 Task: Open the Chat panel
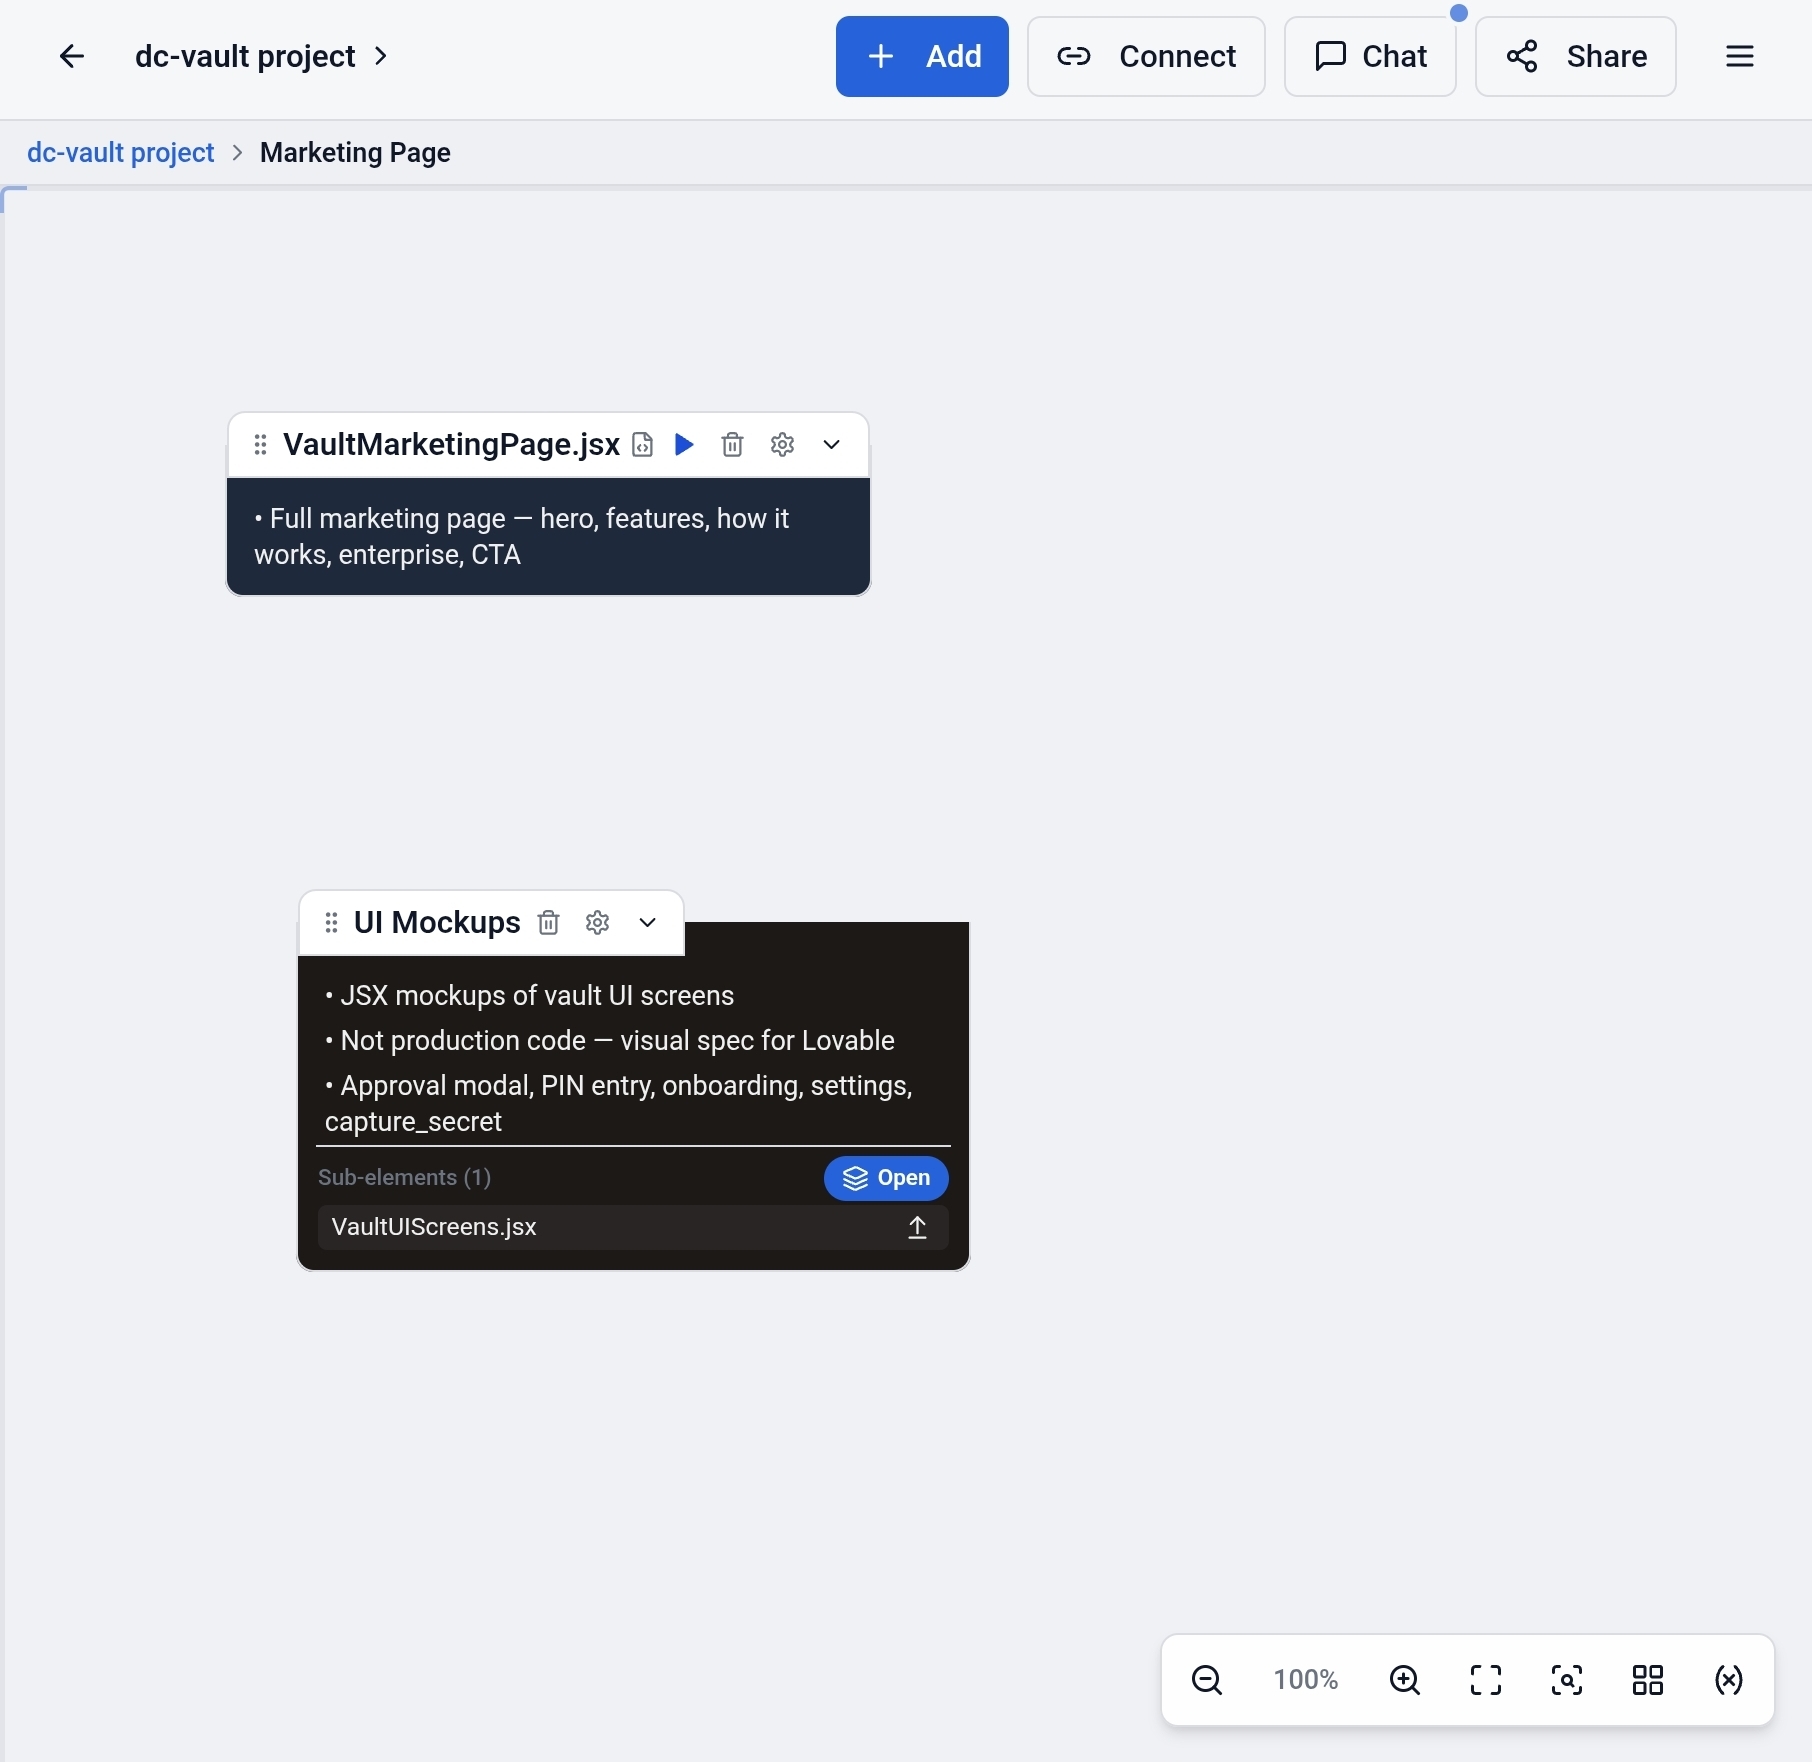1370,56
